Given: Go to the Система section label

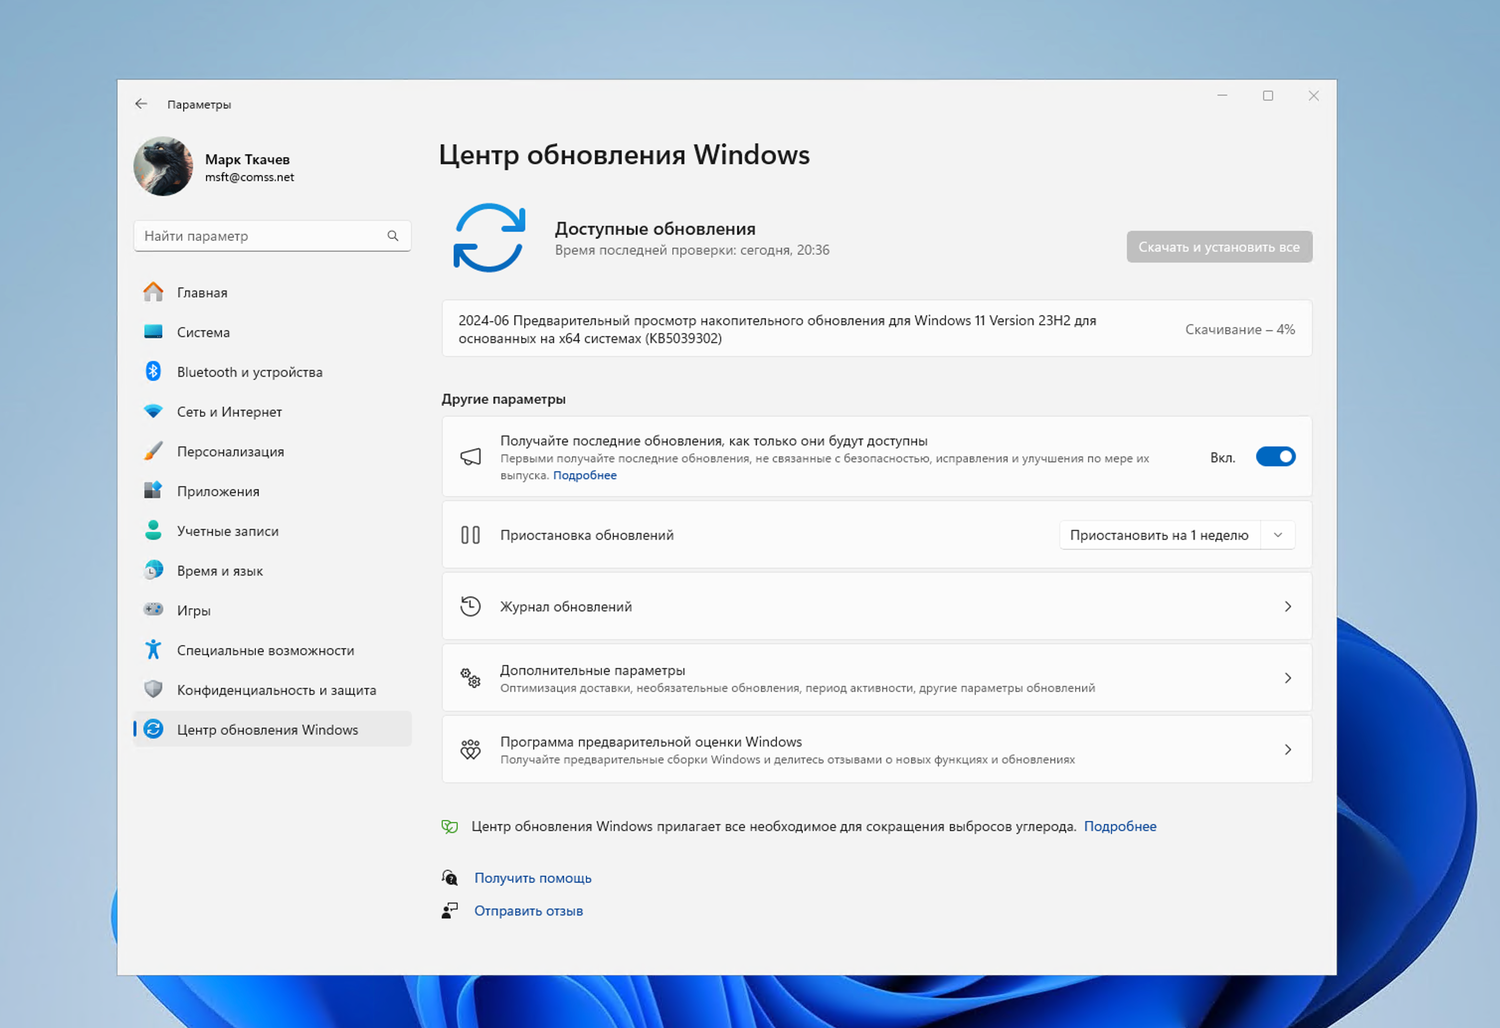Looking at the screenshot, I should [203, 332].
